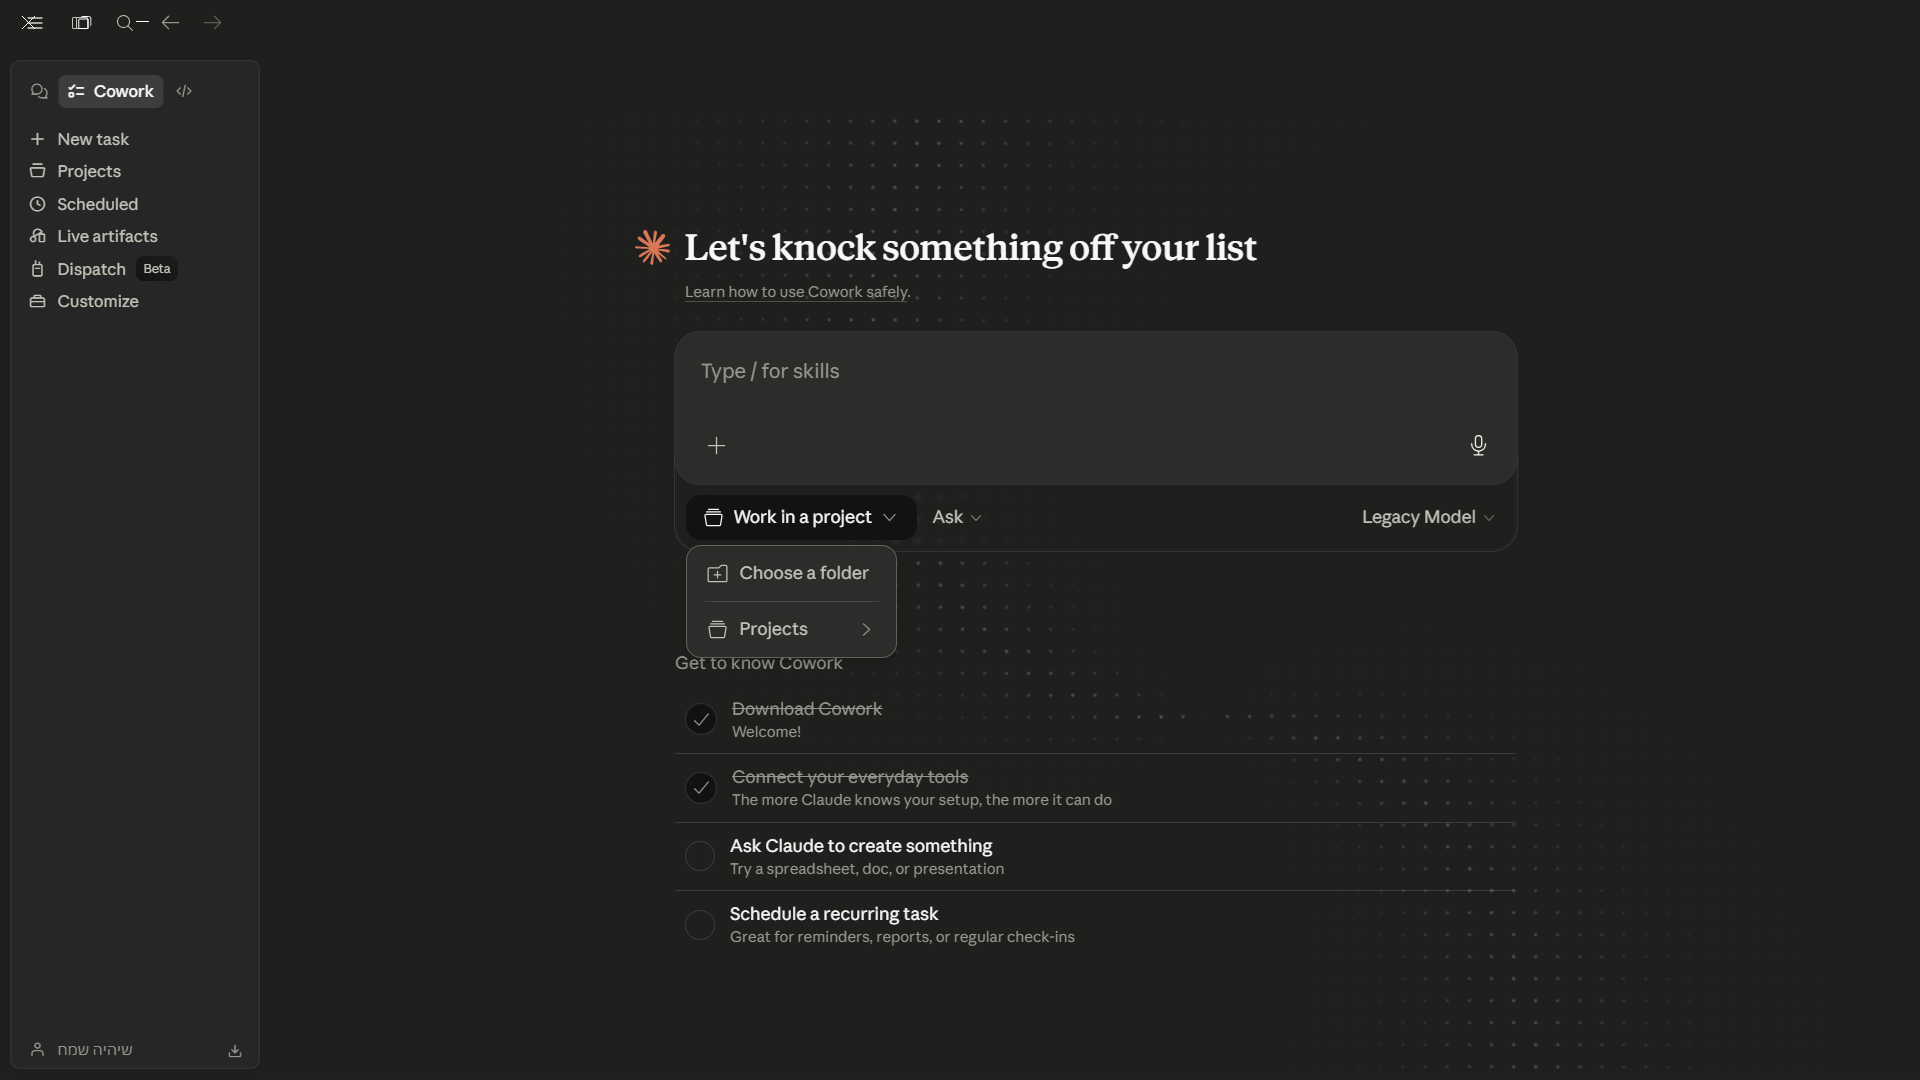1920x1080 pixels.
Task: Click the microphone voice input icon
Action: 1478,445
